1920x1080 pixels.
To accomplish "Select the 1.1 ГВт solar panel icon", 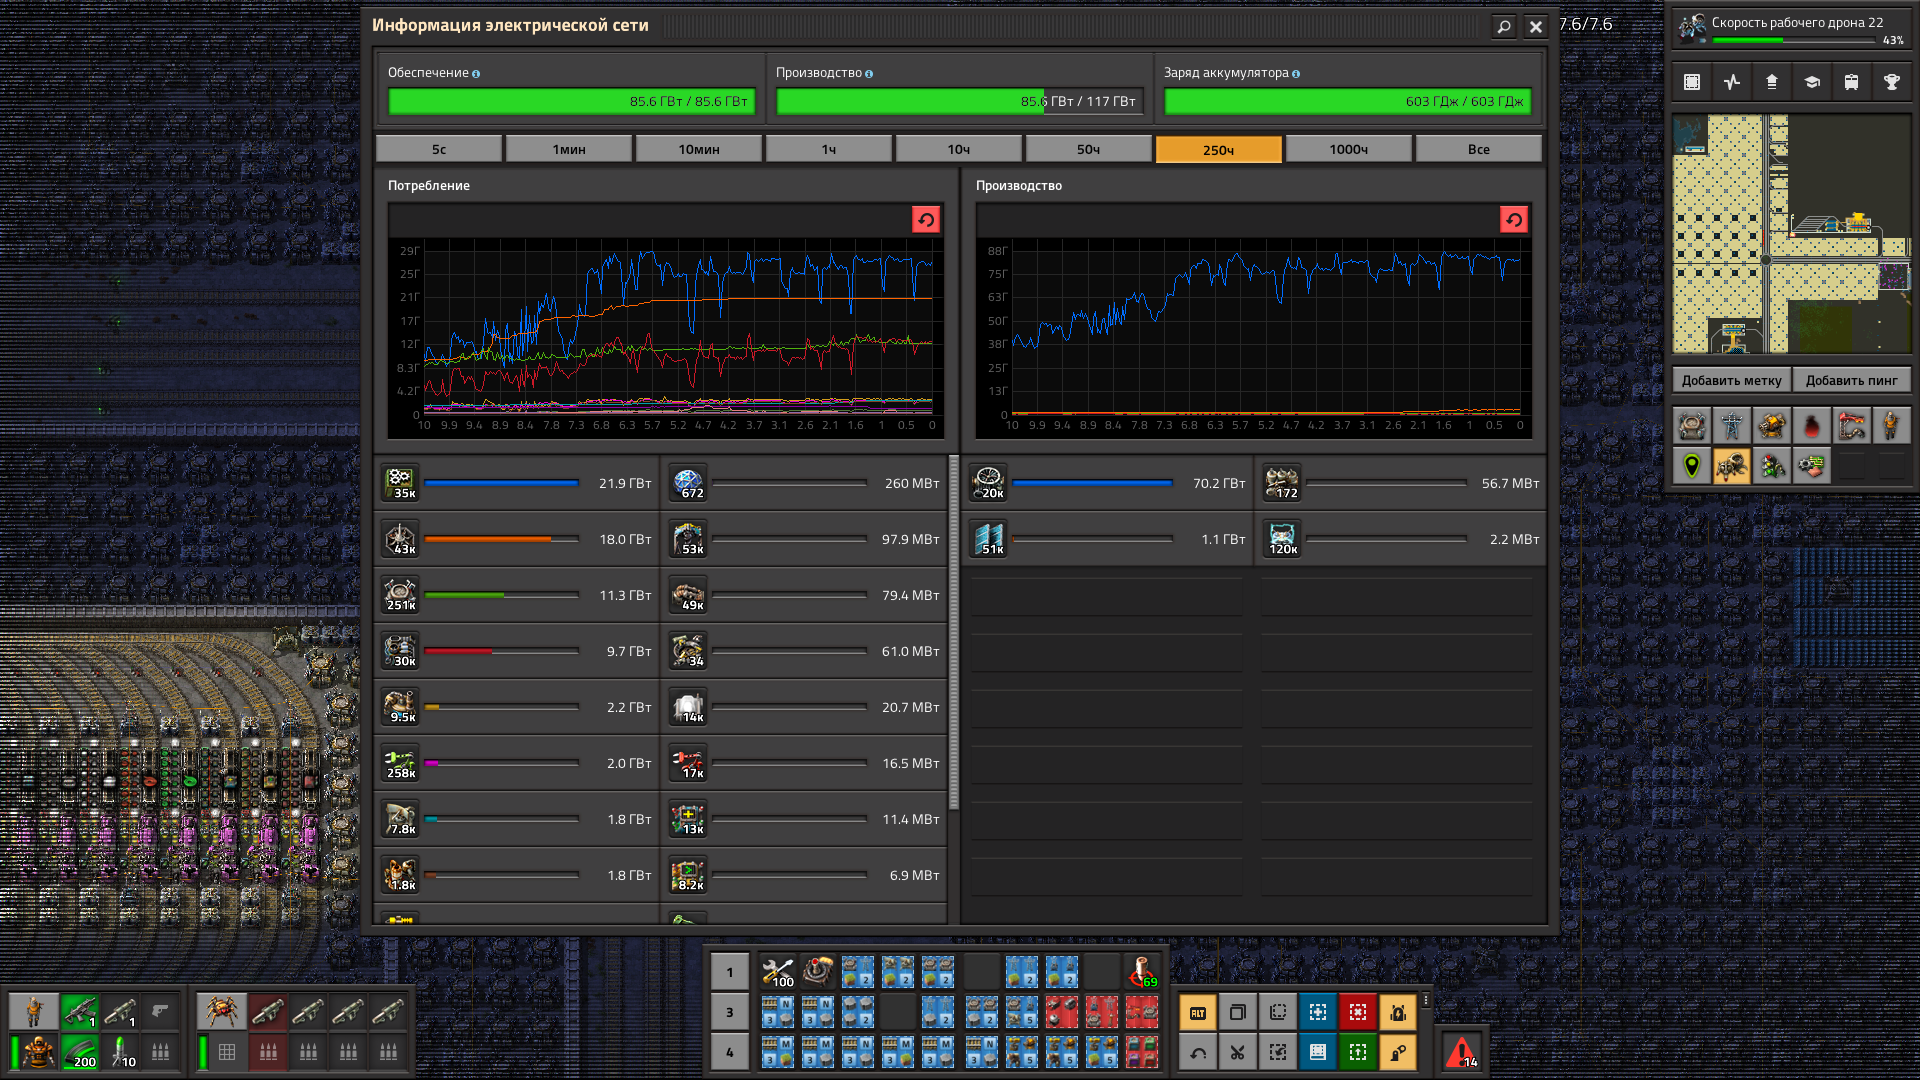I will tap(989, 539).
